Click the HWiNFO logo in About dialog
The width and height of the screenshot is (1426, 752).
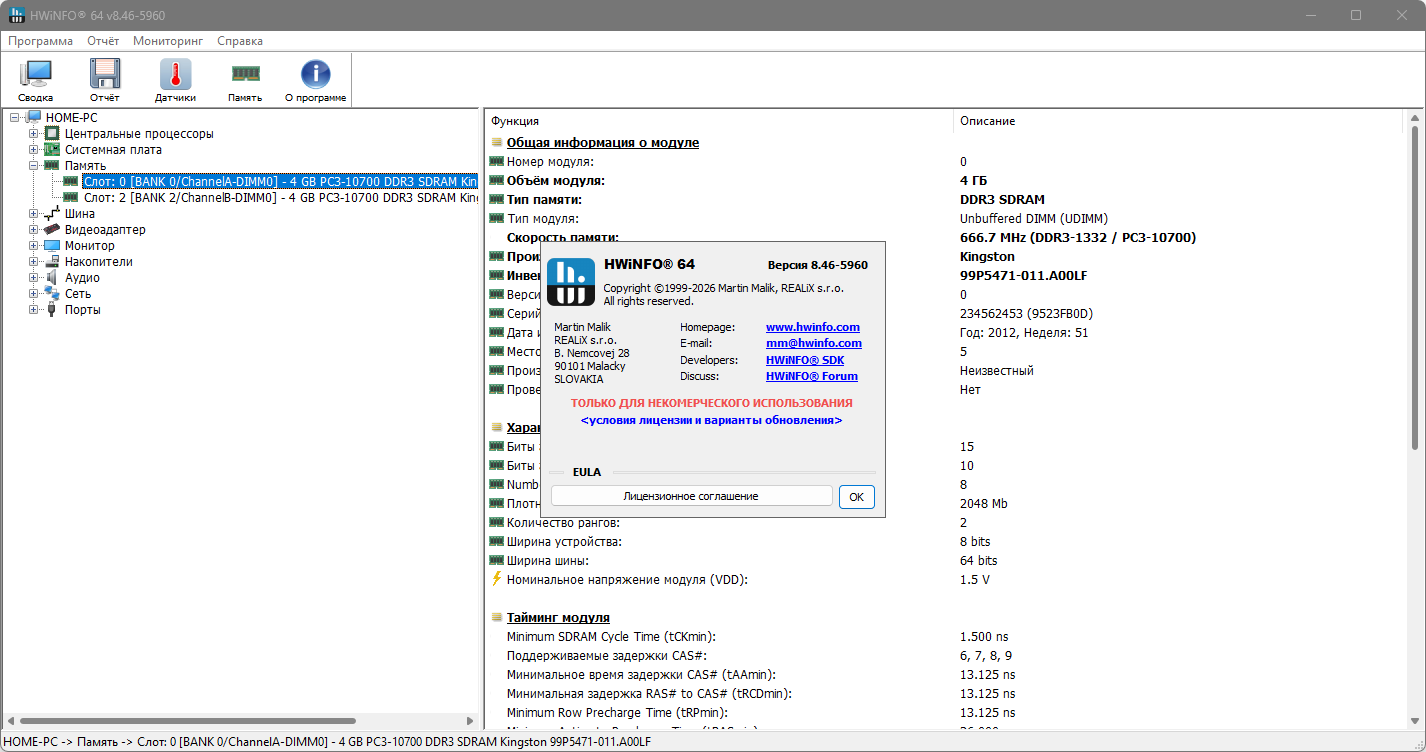[571, 281]
